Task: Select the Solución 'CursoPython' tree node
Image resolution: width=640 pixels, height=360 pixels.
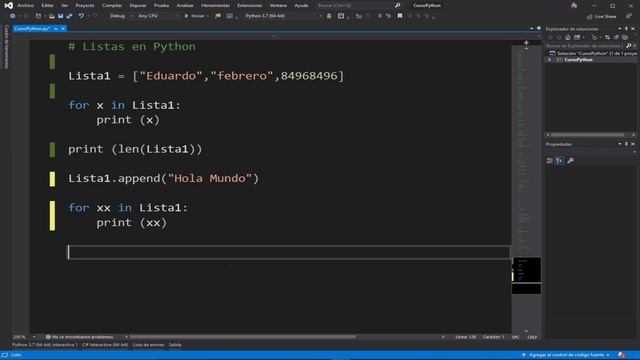Action: (594, 53)
